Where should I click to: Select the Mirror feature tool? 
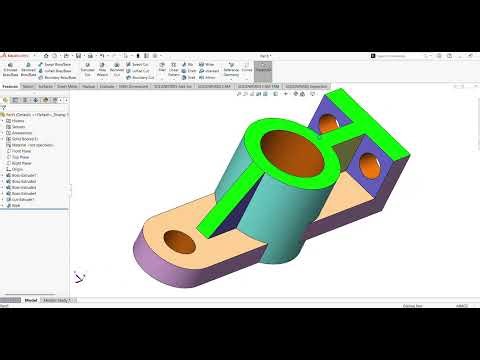(207, 78)
